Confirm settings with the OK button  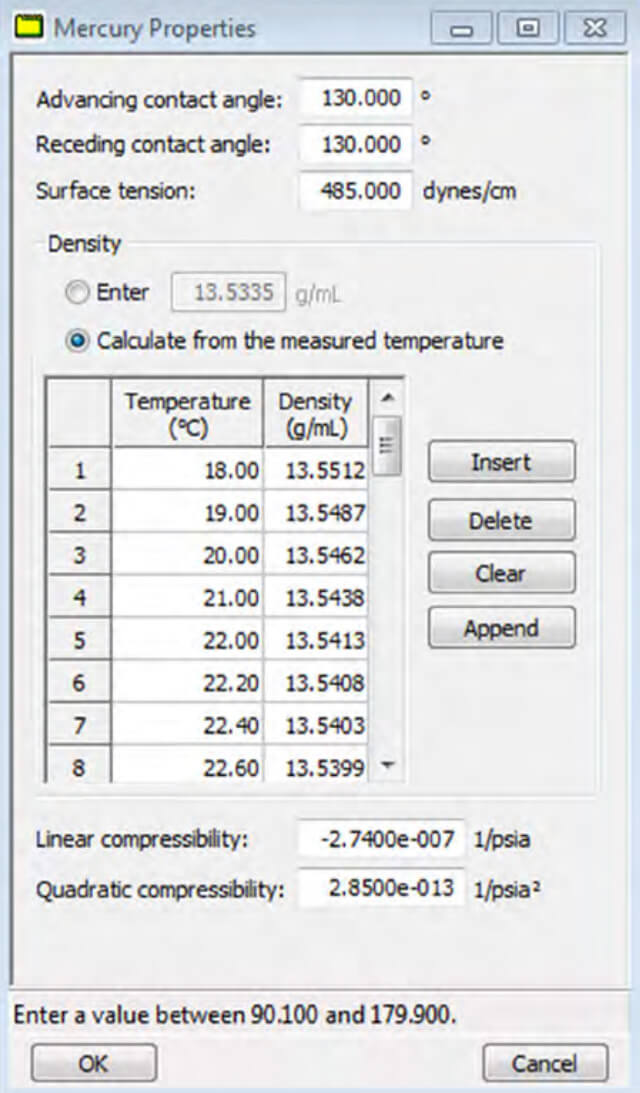(x=93, y=1063)
